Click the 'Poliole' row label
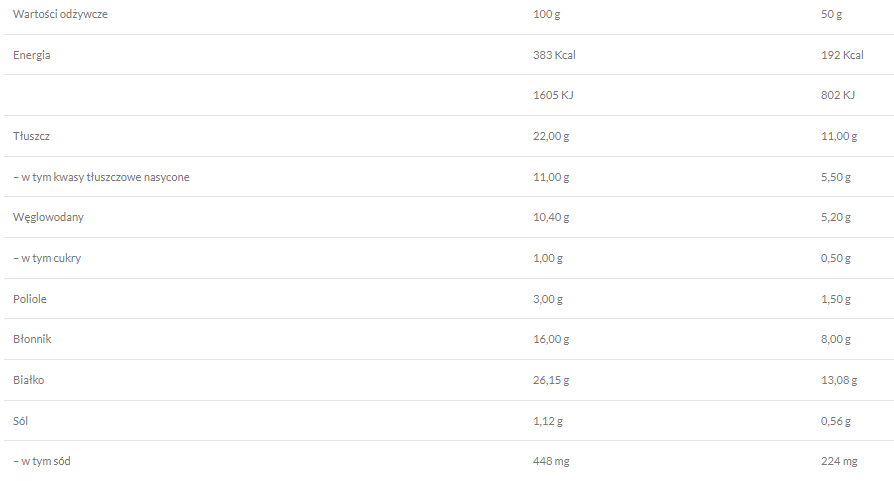The height and width of the screenshot is (481, 894). tap(30, 299)
